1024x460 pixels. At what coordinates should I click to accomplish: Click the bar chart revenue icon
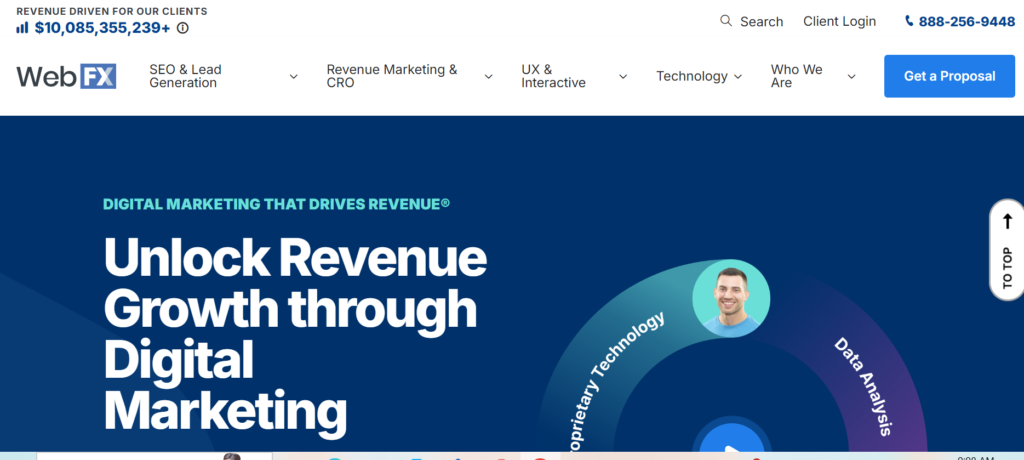pos(22,28)
